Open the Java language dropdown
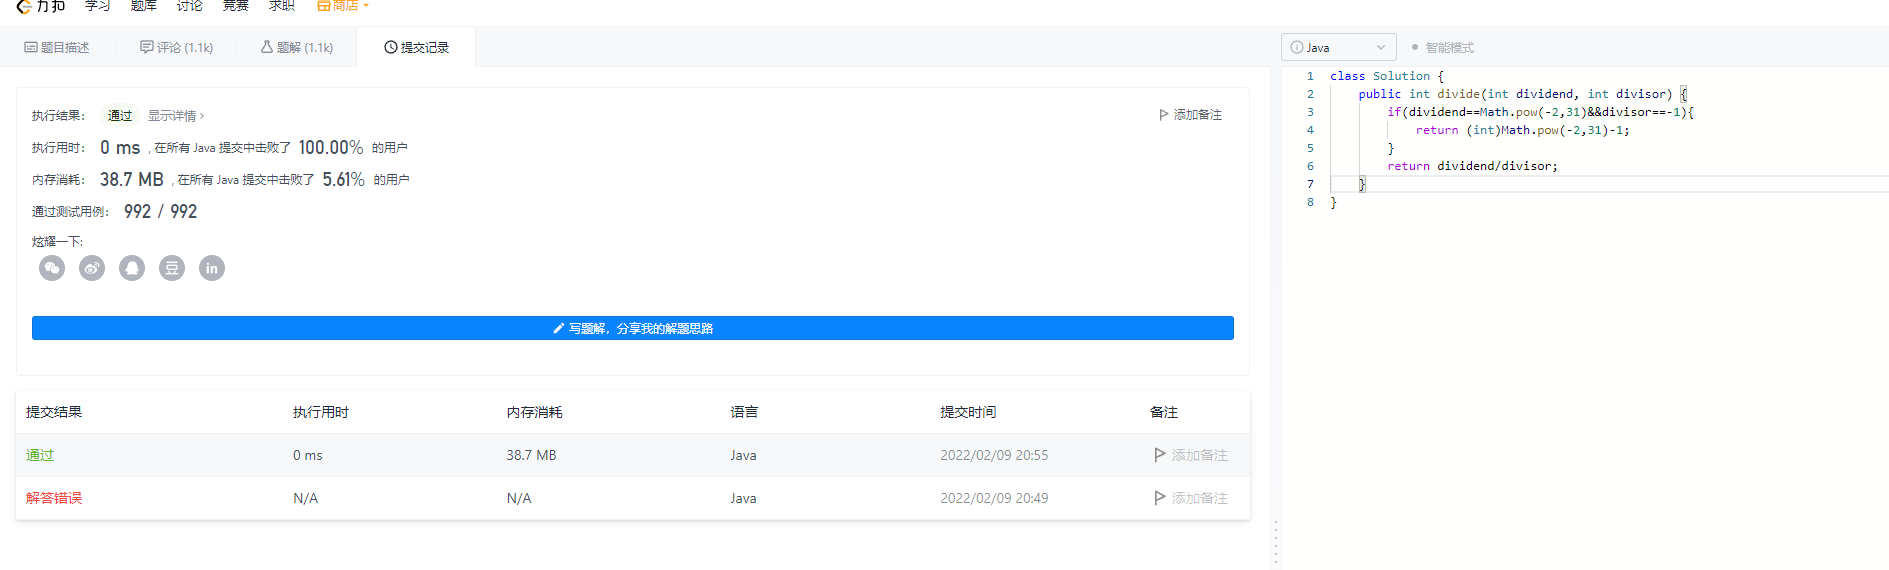This screenshot has width=1889, height=570. coord(1339,47)
